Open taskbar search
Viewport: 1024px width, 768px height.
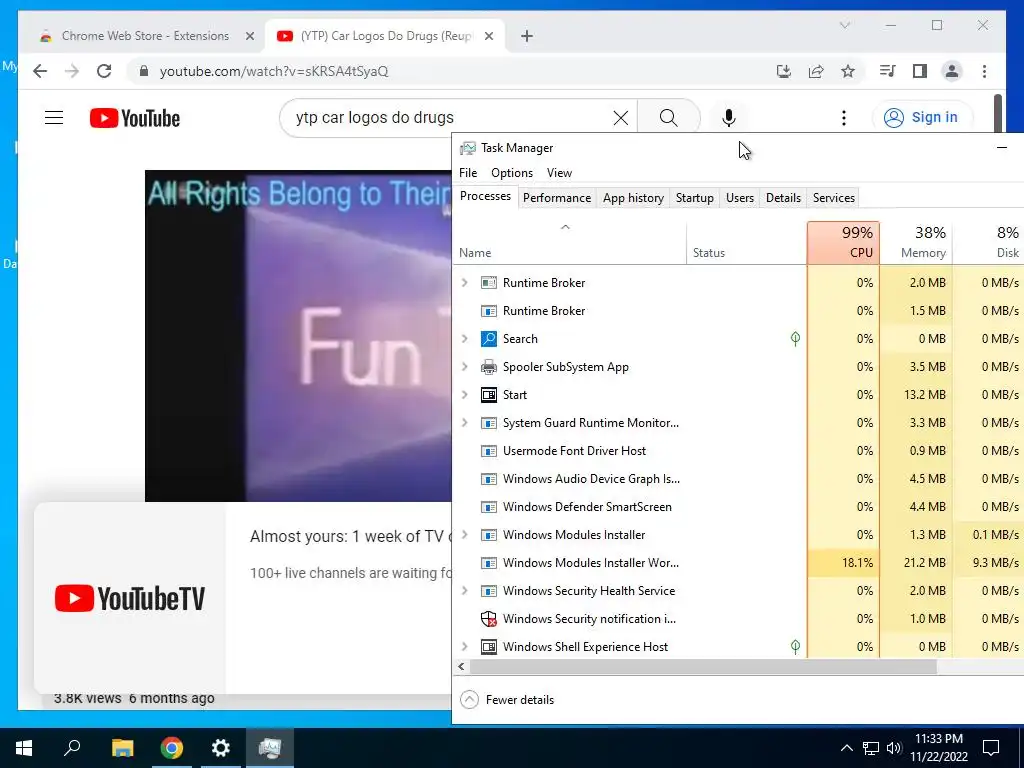[x=72, y=748]
